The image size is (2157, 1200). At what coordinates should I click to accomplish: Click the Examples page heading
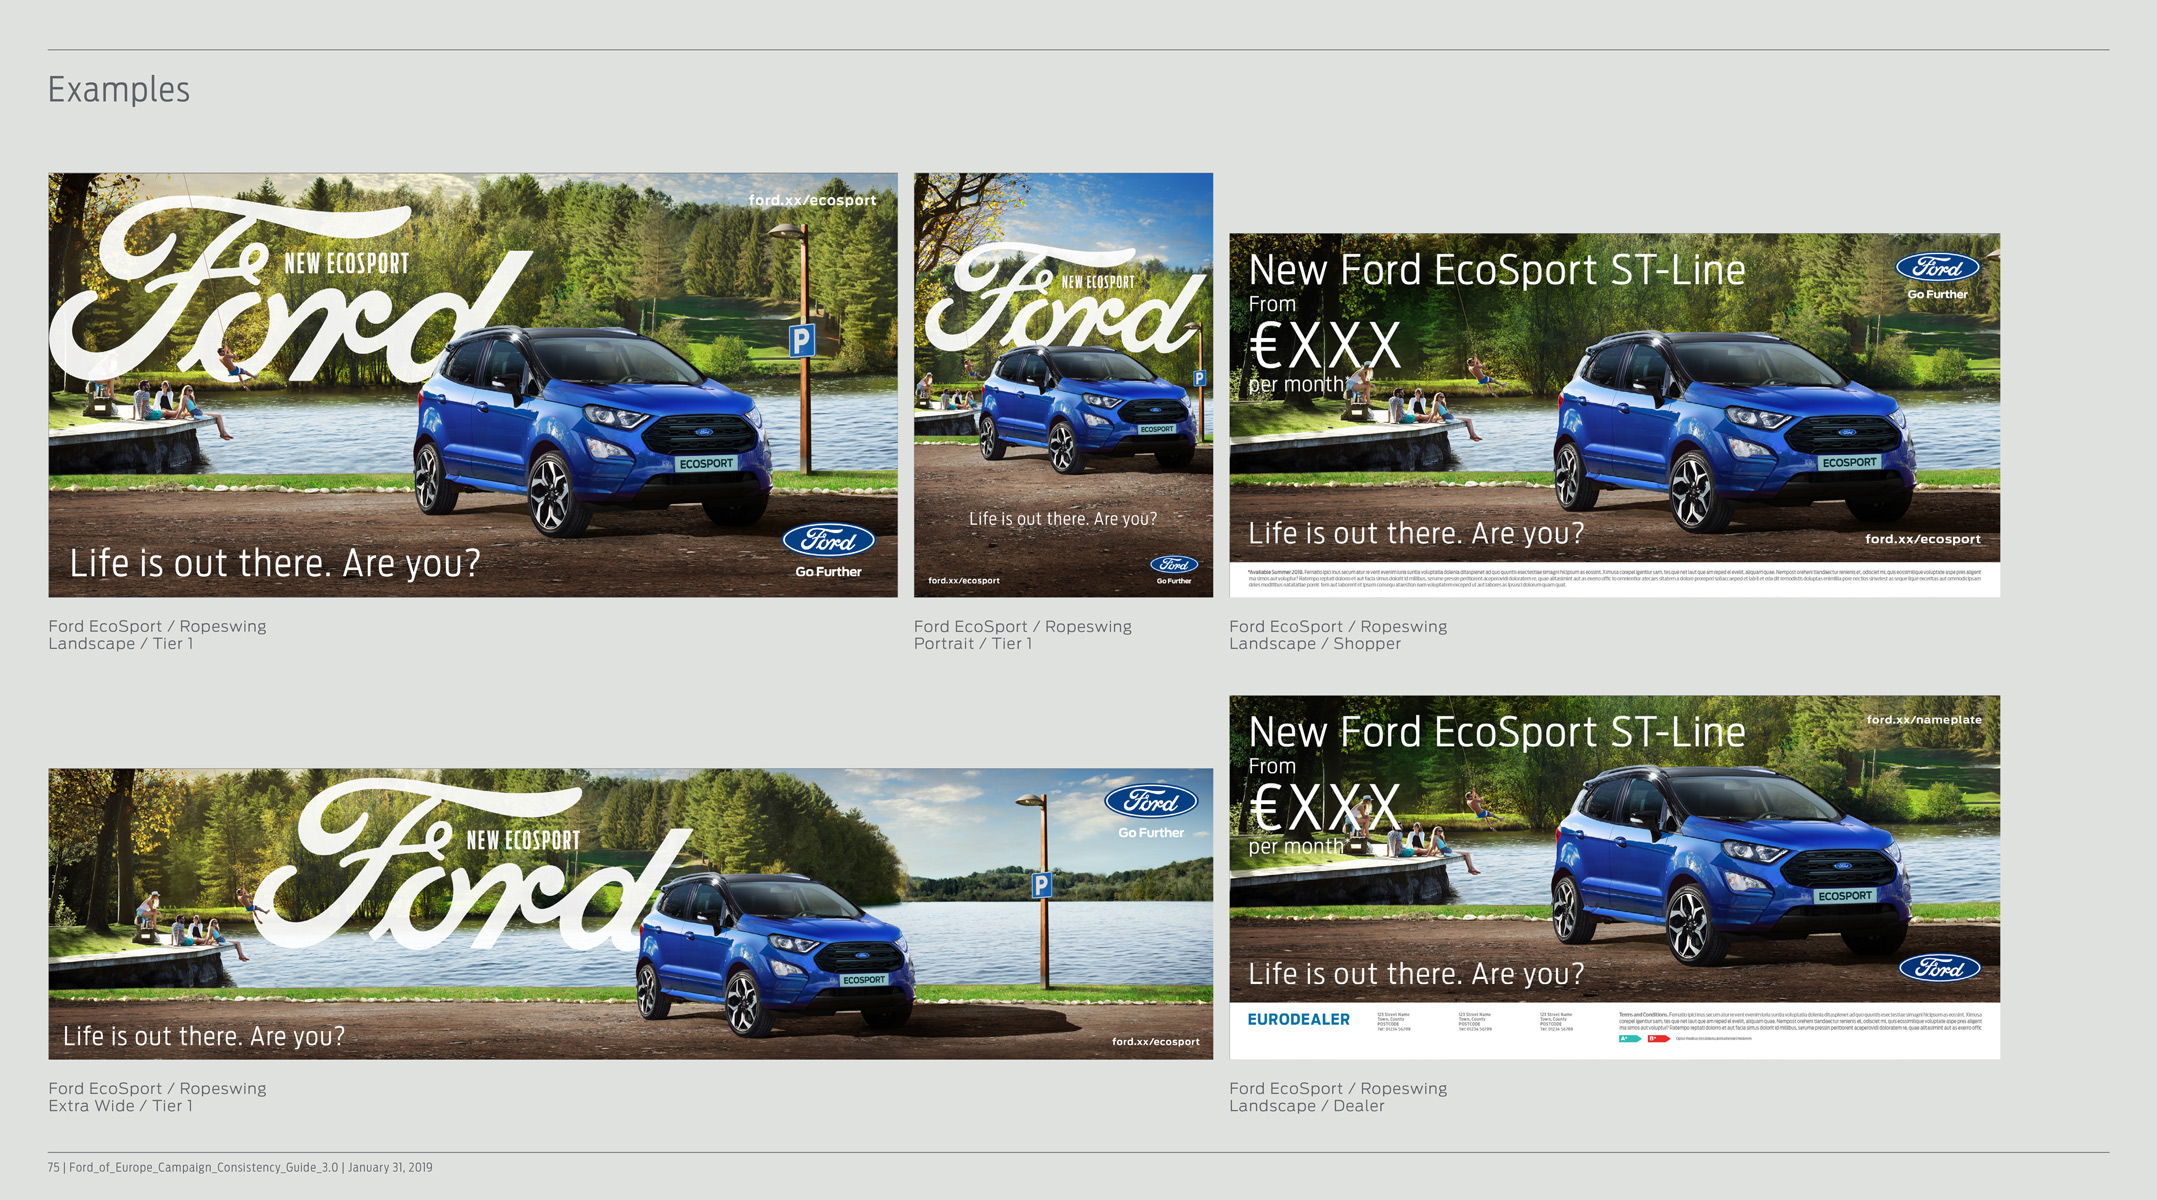[x=119, y=90]
